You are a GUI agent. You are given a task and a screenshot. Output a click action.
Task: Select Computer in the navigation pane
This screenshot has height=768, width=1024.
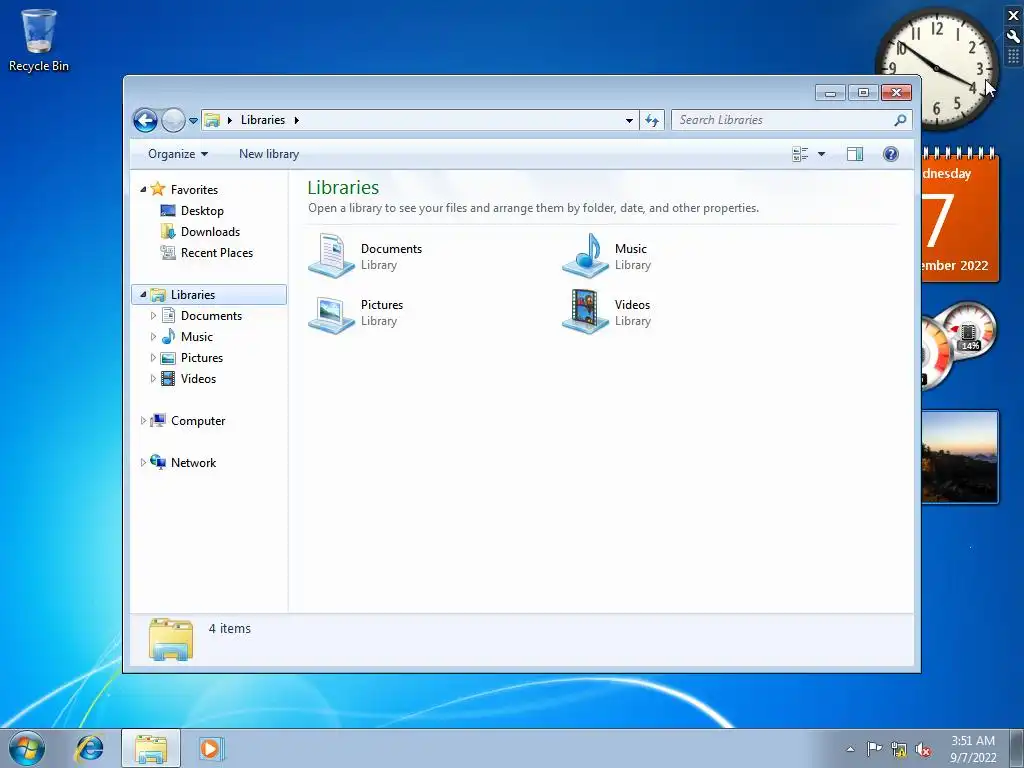point(198,421)
